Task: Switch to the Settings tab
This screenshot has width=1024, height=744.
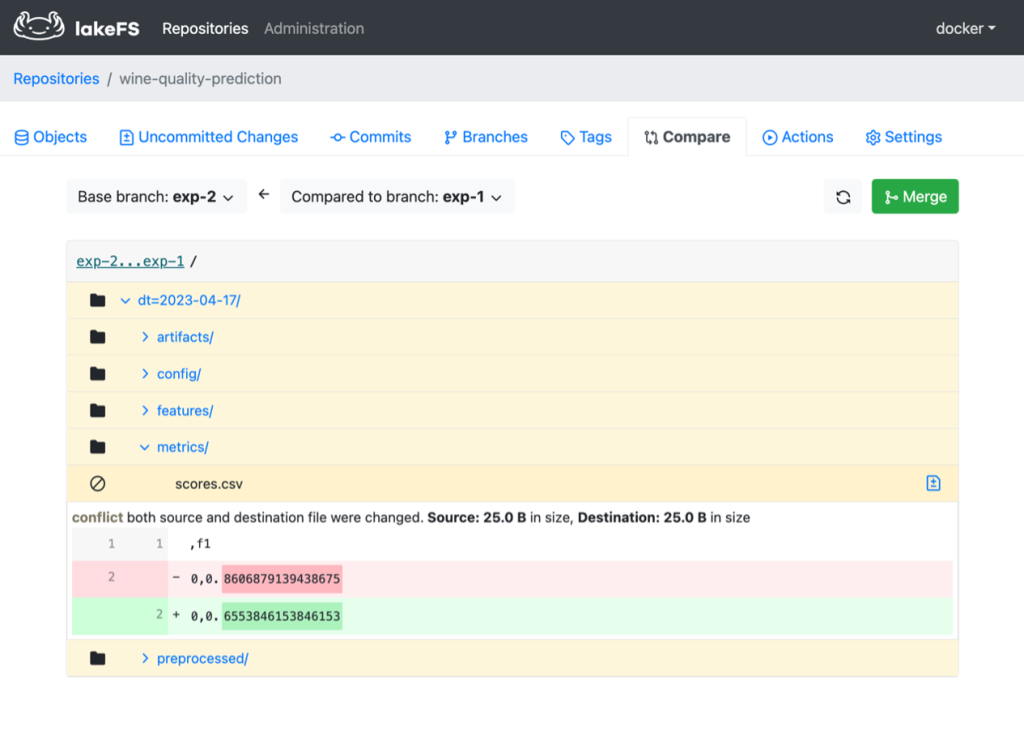Action: click(904, 137)
